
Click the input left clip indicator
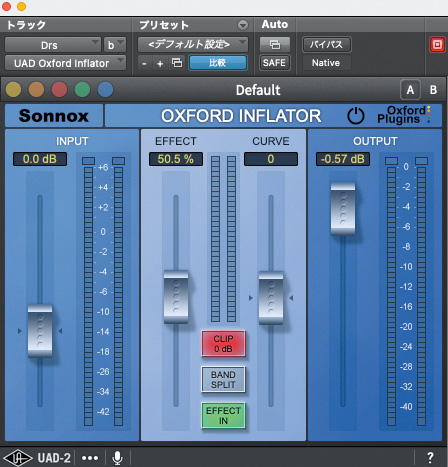88,161
